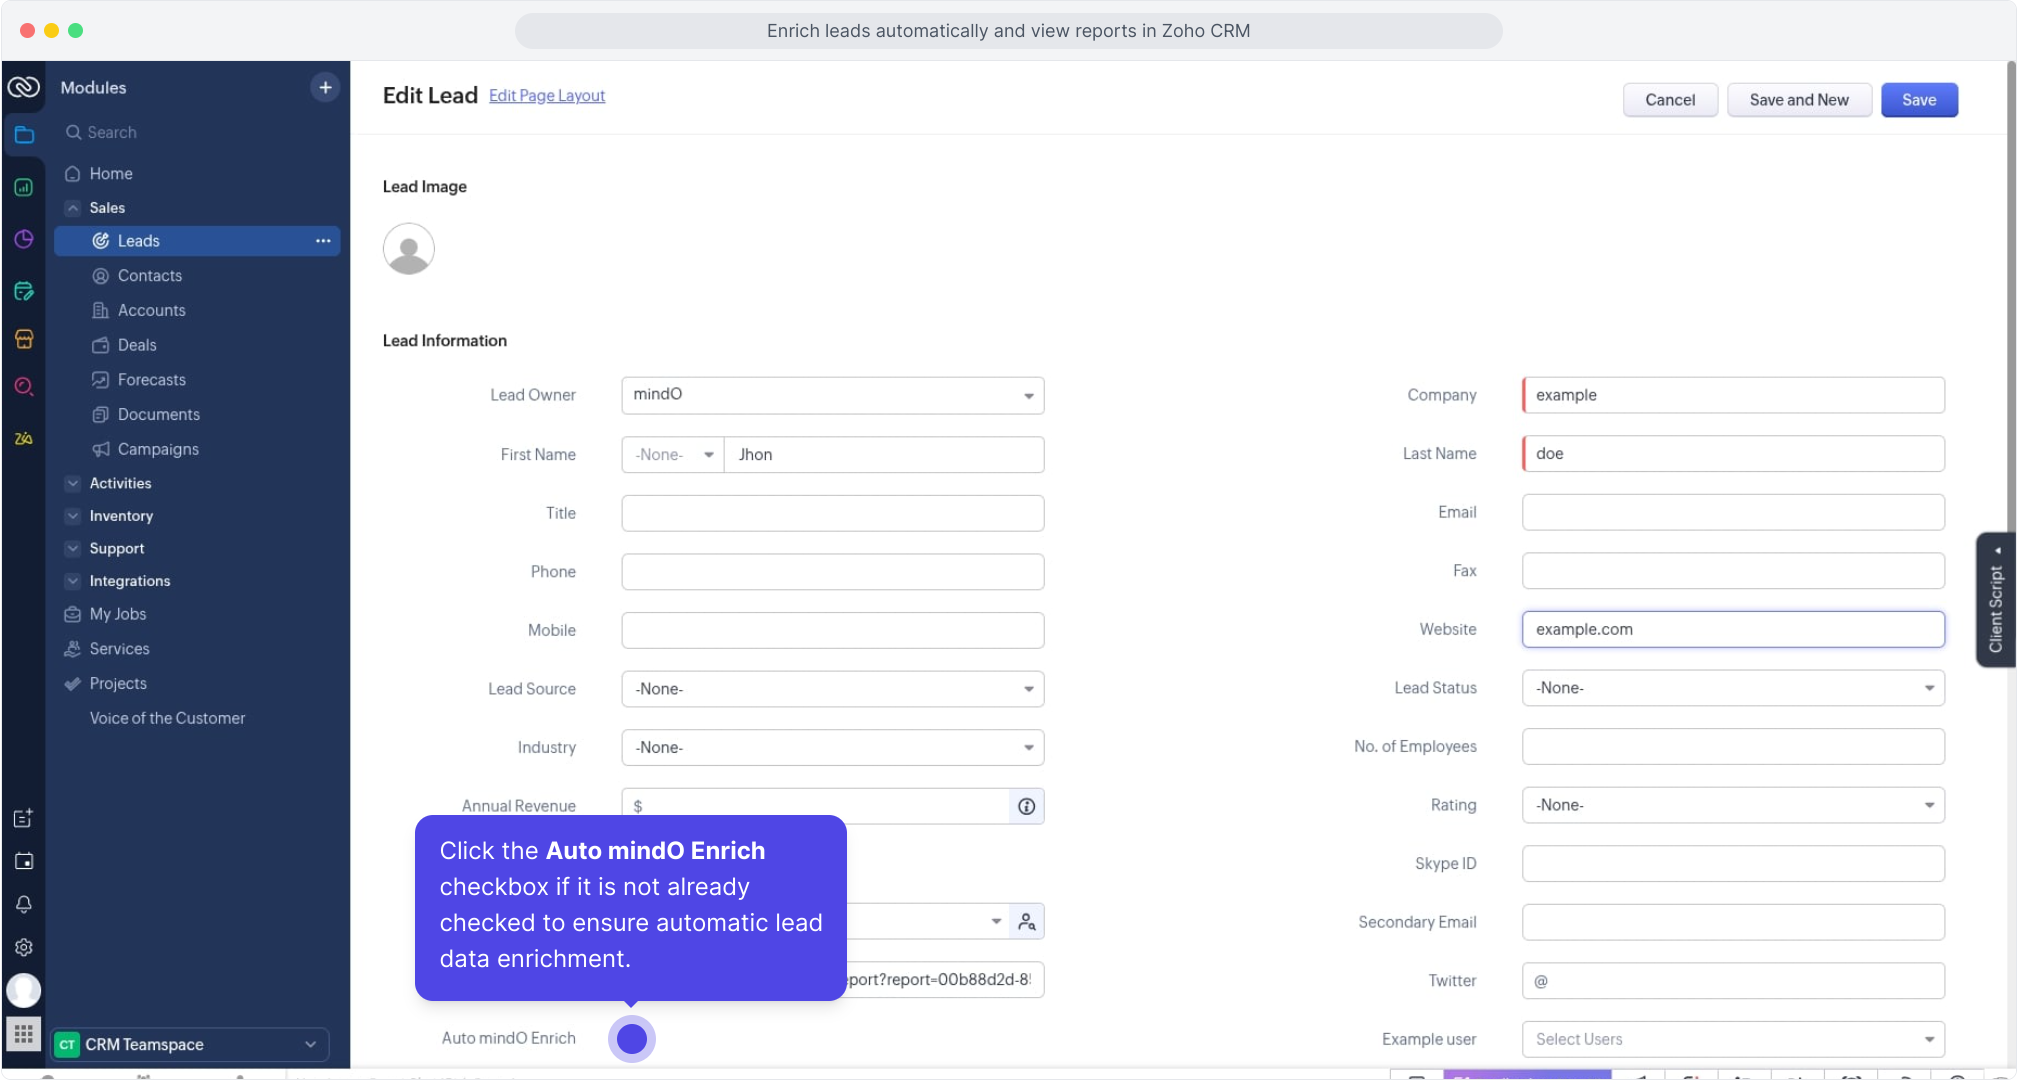
Task: Open the apps grid icon in the left rail
Action: click(24, 1033)
